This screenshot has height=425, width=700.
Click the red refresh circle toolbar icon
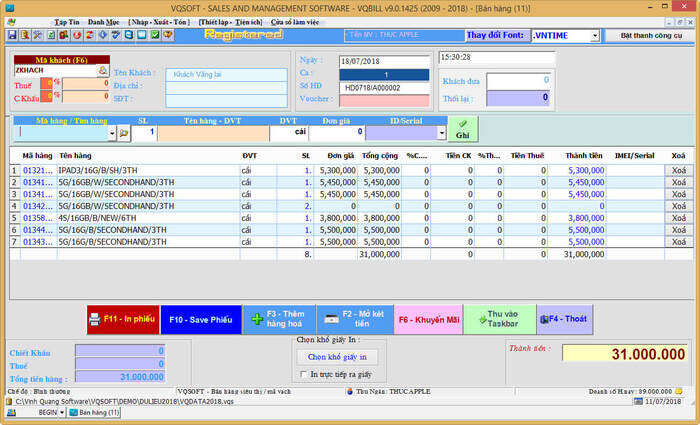[x=76, y=35]
